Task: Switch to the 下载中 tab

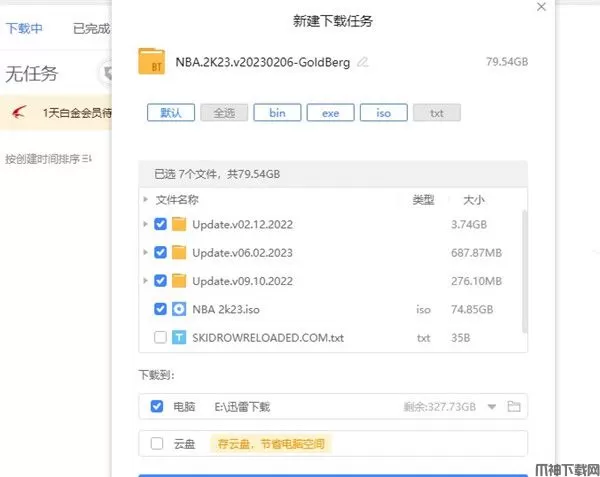Action: (x=24, y=28)
